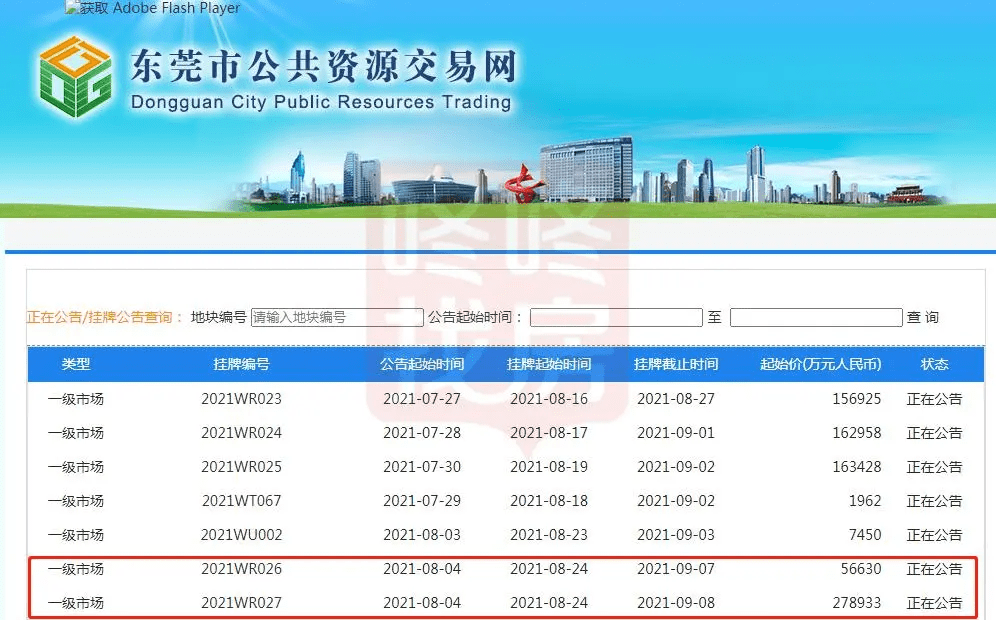Click listing start date 2021-08-16
Image resolution: width=996 pixels, height=620 pixels.
click(549, 399)
